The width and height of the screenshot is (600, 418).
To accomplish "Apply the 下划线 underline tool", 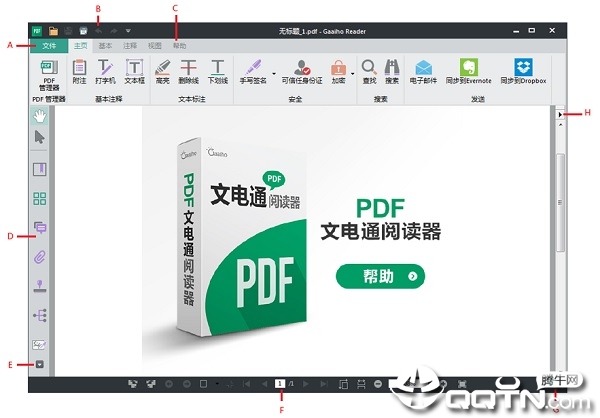I will coord(218,72).
